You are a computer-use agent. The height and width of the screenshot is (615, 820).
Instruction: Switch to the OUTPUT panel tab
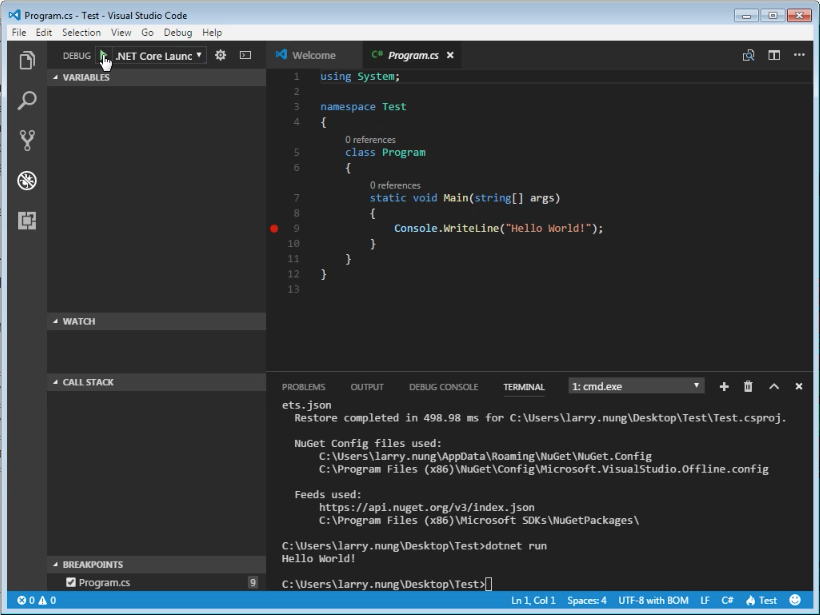click(x=367, y=387)
